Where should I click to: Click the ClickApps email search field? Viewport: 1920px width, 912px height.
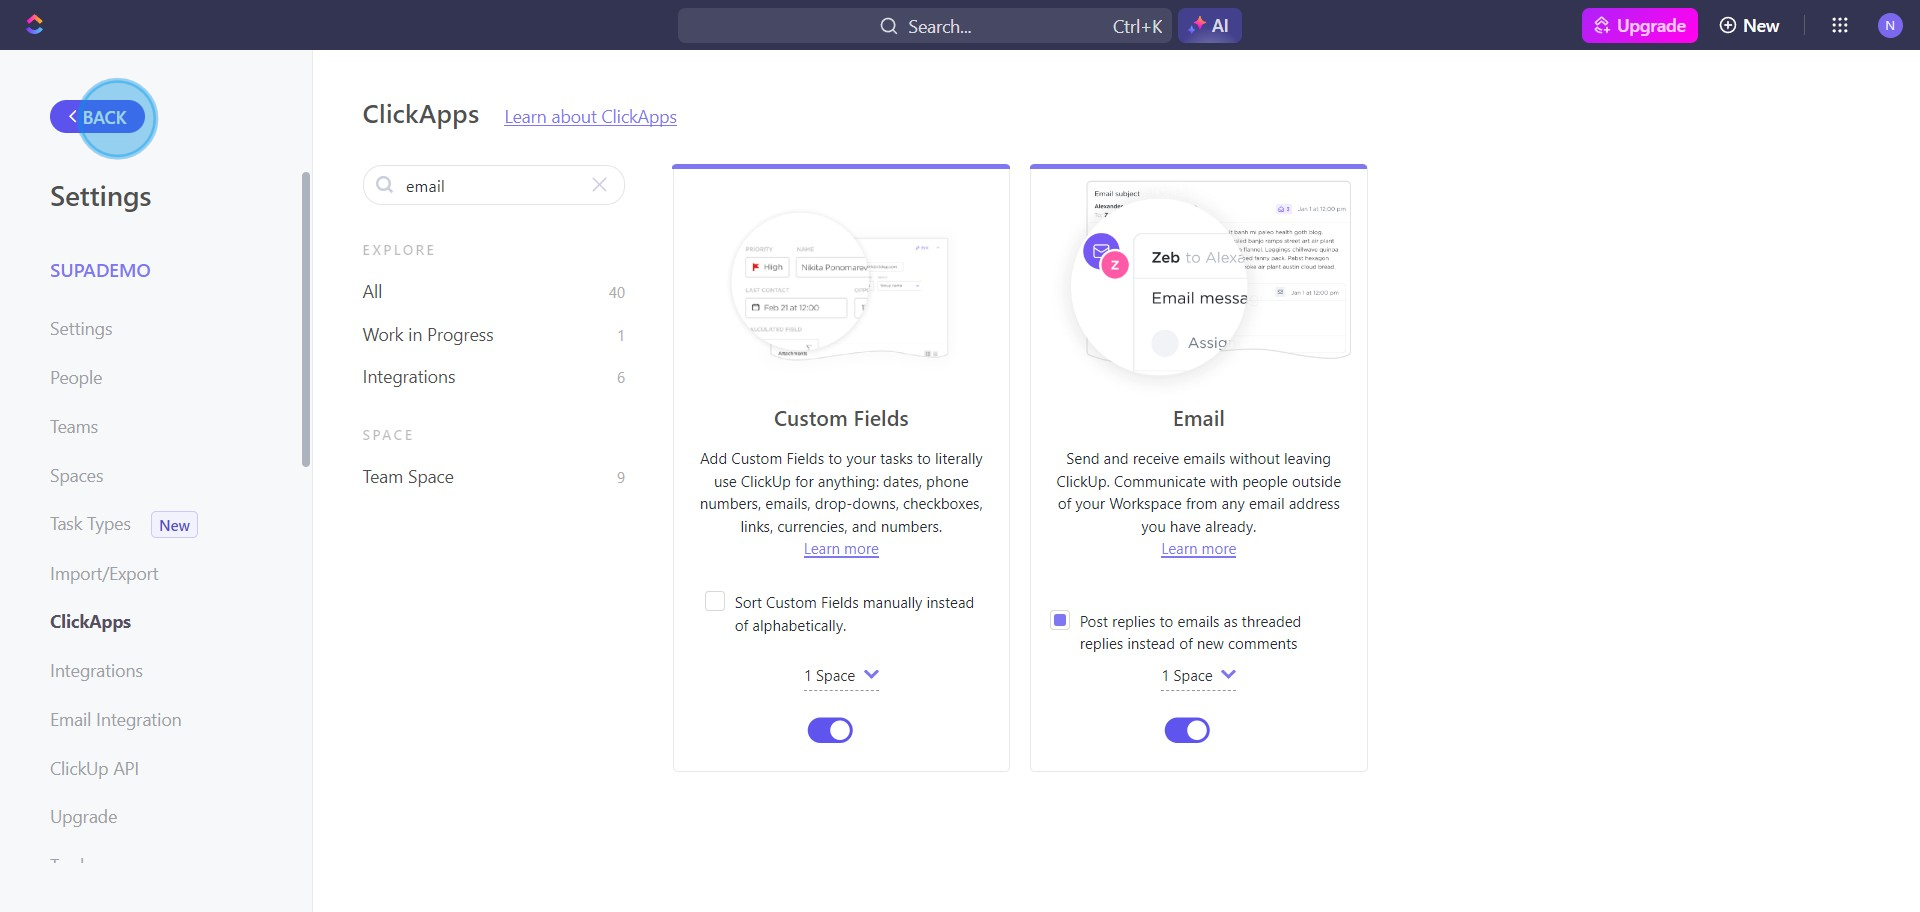(493, 185)
